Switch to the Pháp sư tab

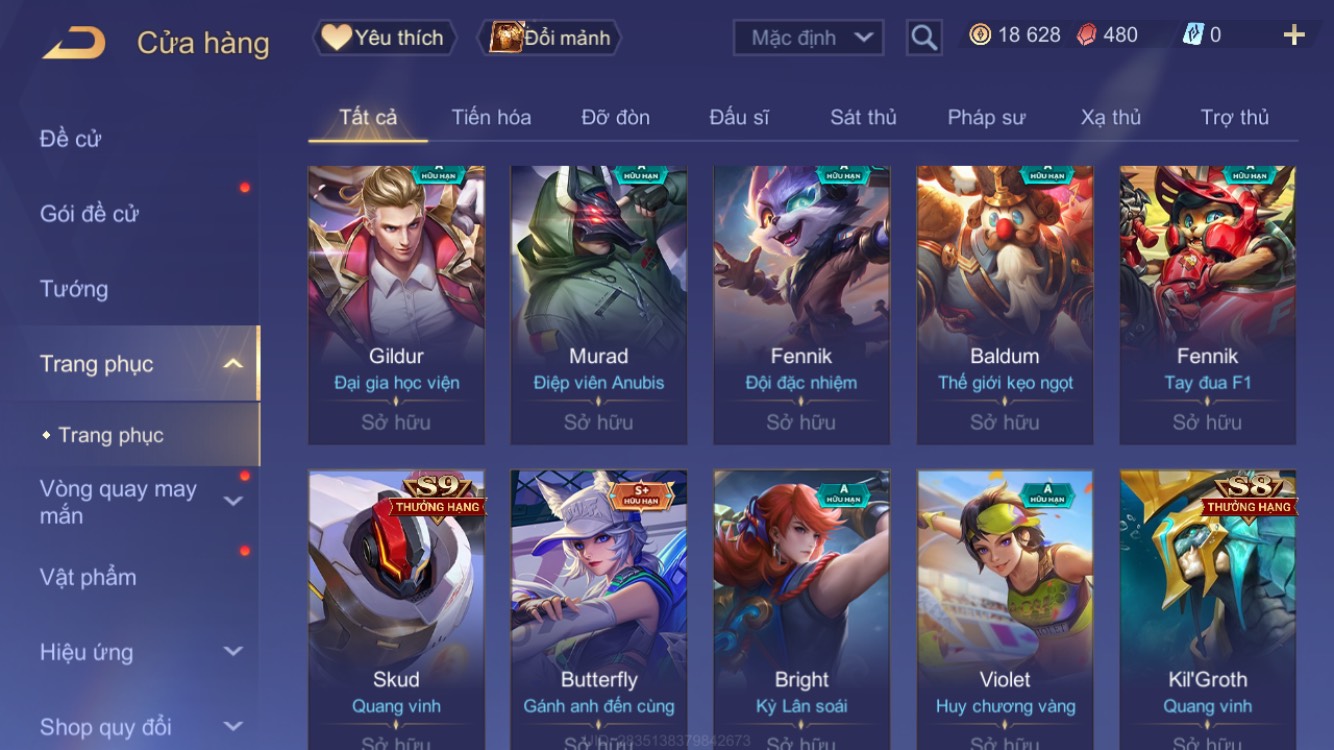pyautogui.click(x=986, y=117)
